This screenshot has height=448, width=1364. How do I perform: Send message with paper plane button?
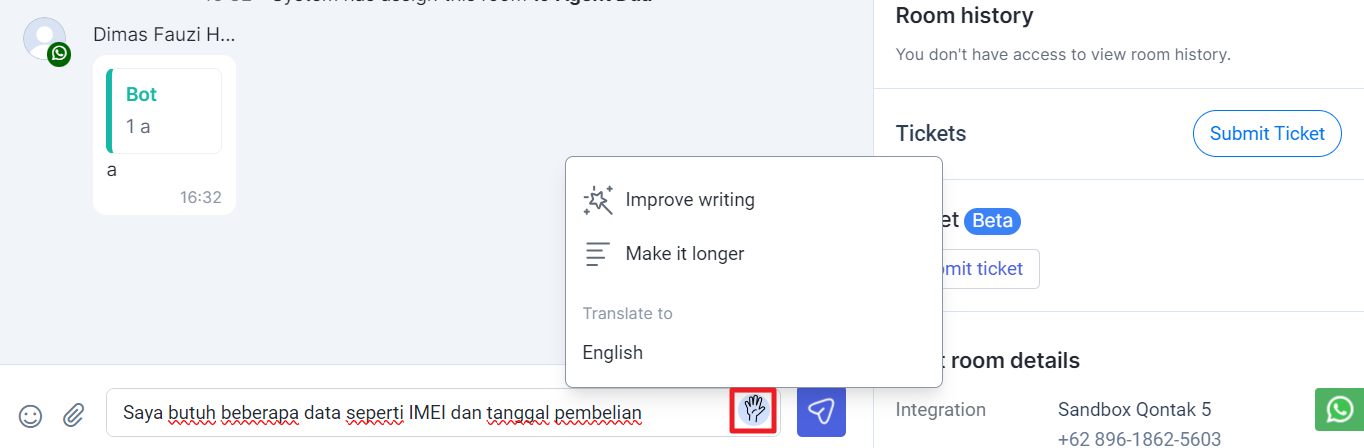(821, 411)
